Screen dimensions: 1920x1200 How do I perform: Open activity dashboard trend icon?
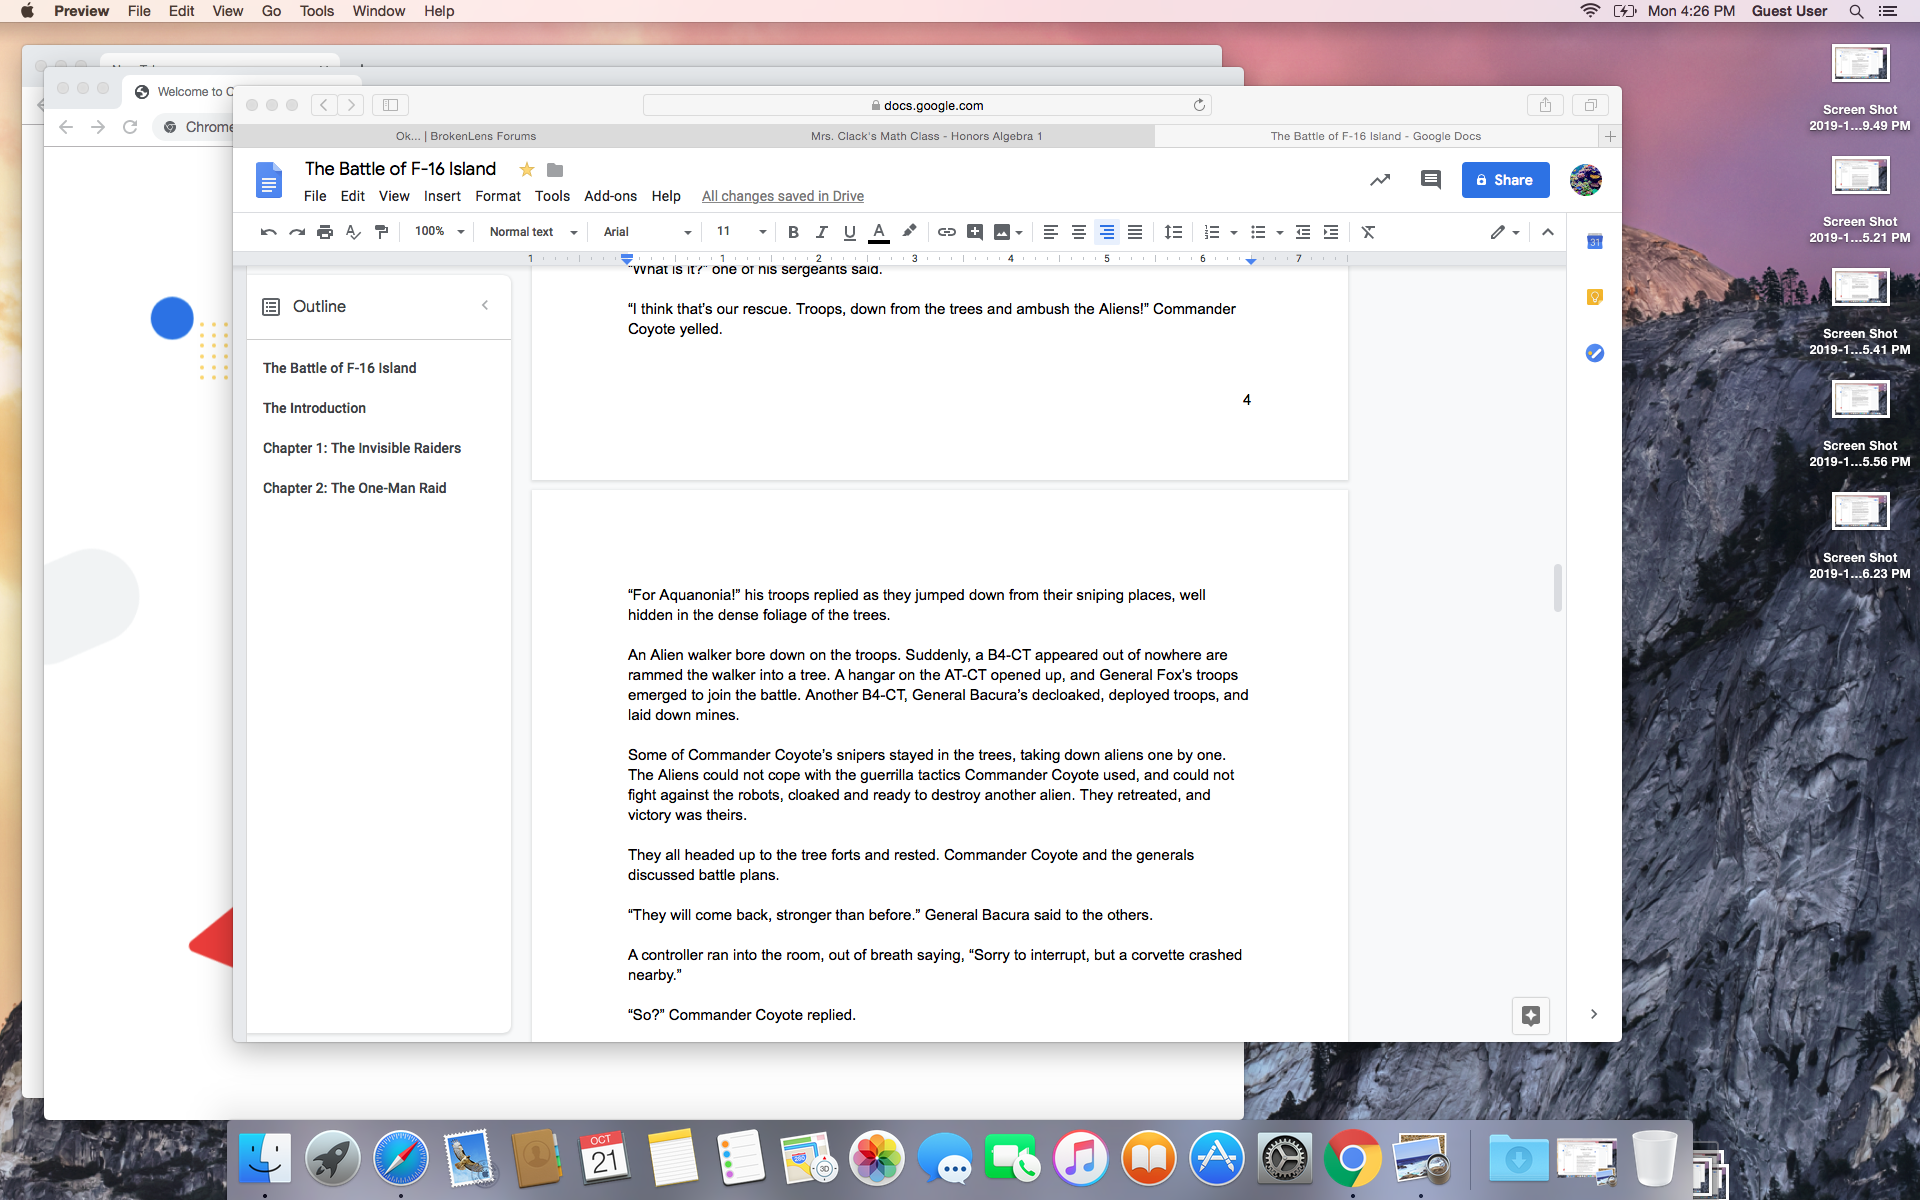pos(1380,180)
